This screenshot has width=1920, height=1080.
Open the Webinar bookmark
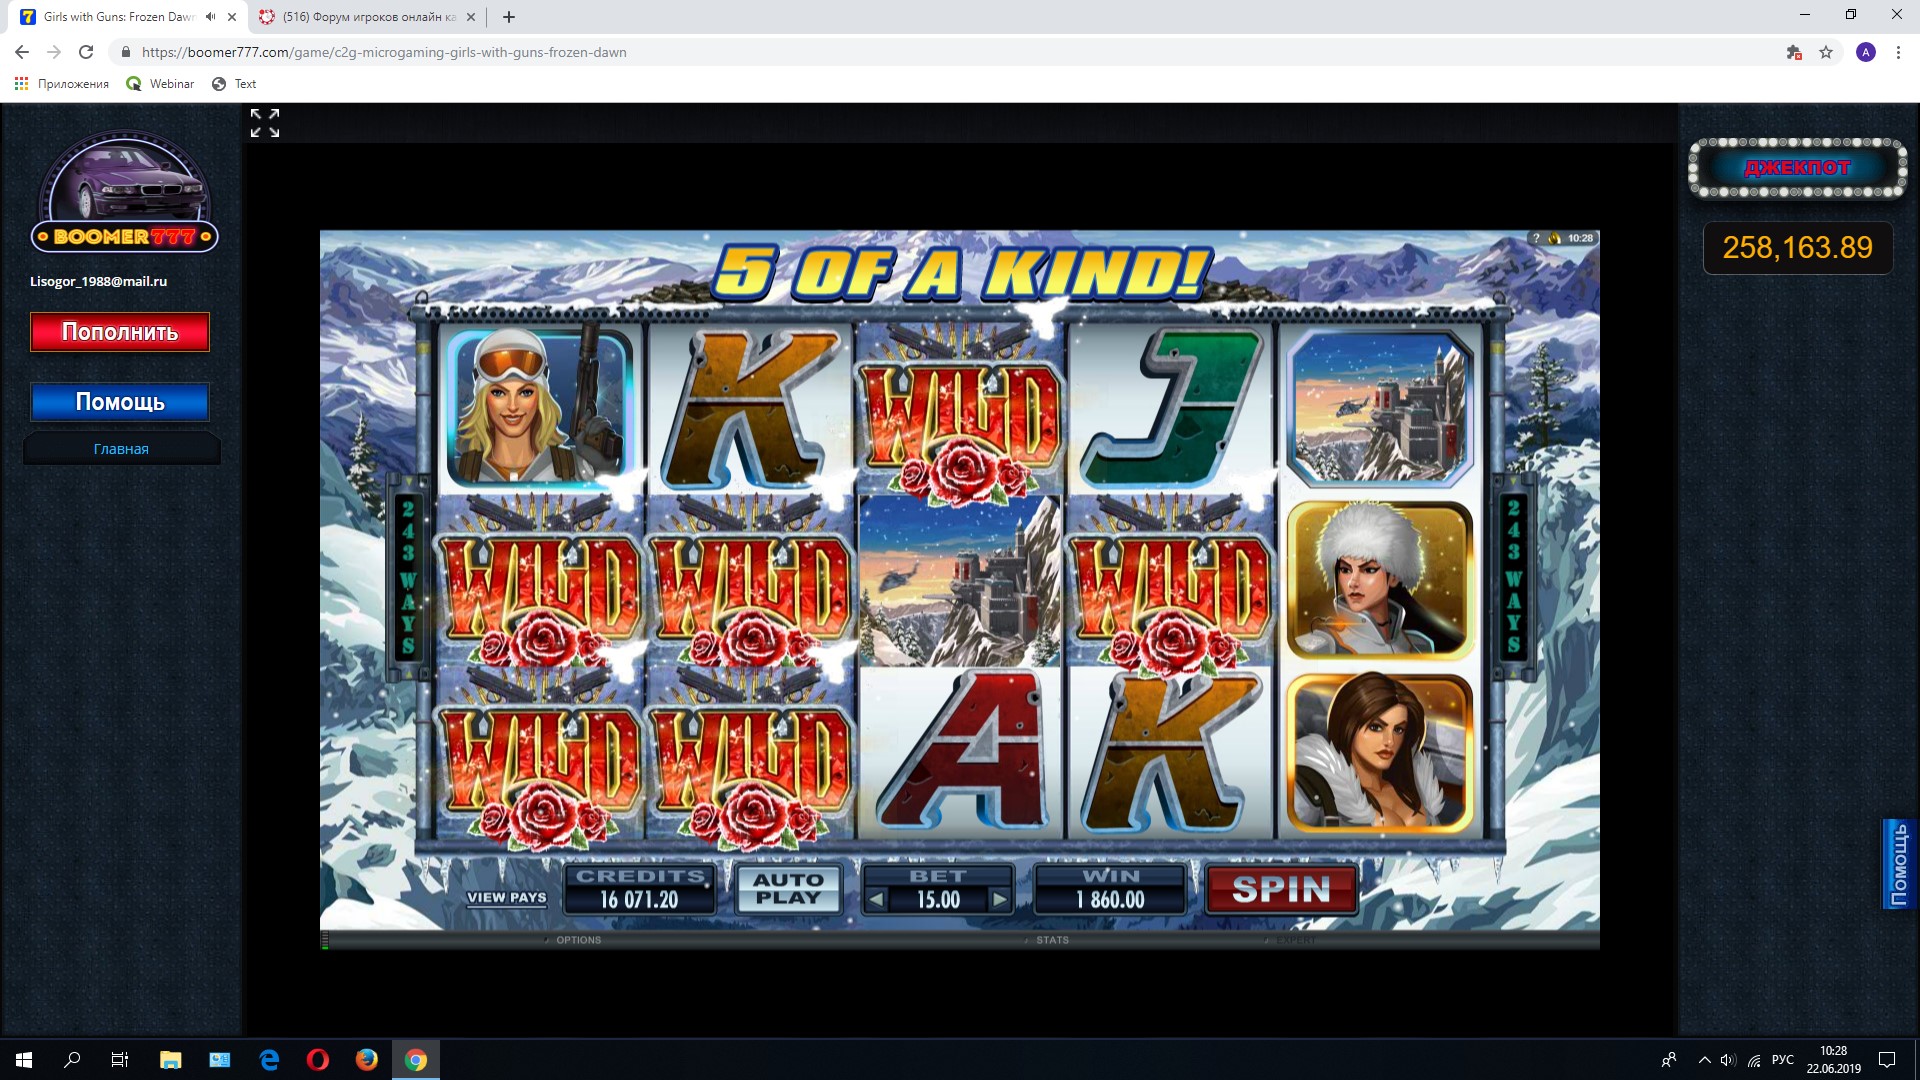click(161, 84)
